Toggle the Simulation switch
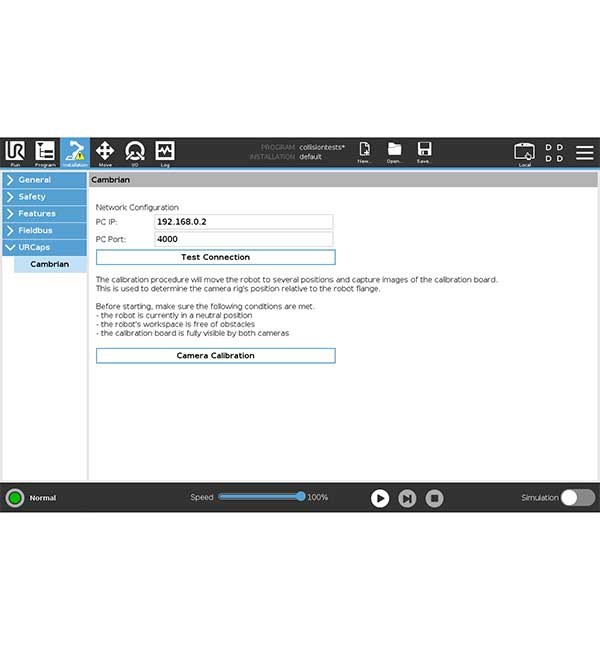600x650 pixels. (578, 497)
